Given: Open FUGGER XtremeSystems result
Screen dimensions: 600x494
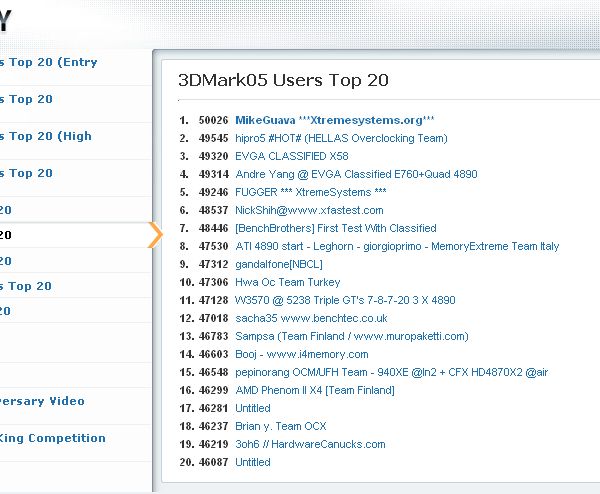Looking at the screenshot, I should point(310,192).
